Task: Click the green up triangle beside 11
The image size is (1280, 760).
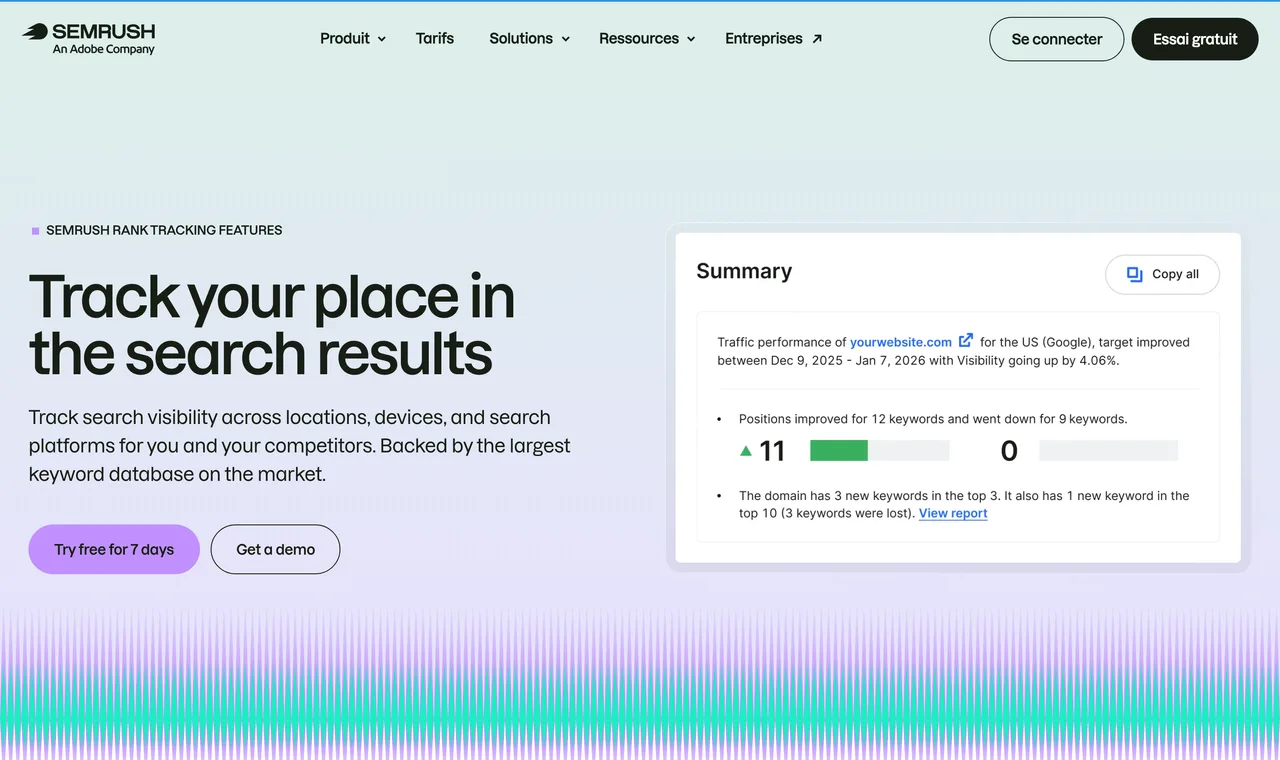Action: (745, 451)
